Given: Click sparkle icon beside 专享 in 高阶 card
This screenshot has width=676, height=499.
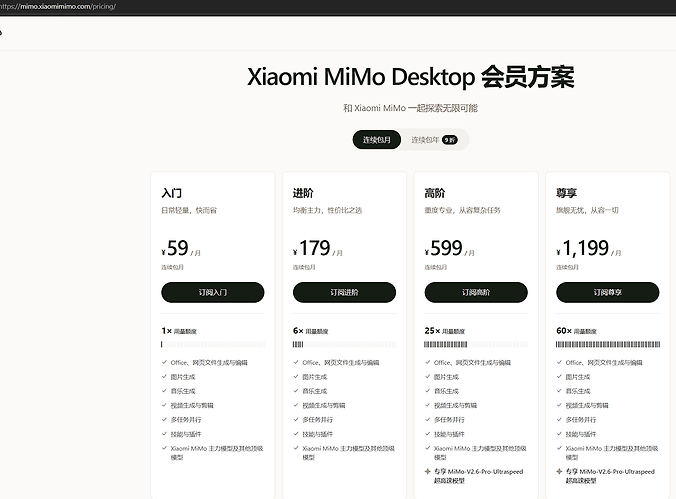Looking at the screenshot, I should coord(428,471).
